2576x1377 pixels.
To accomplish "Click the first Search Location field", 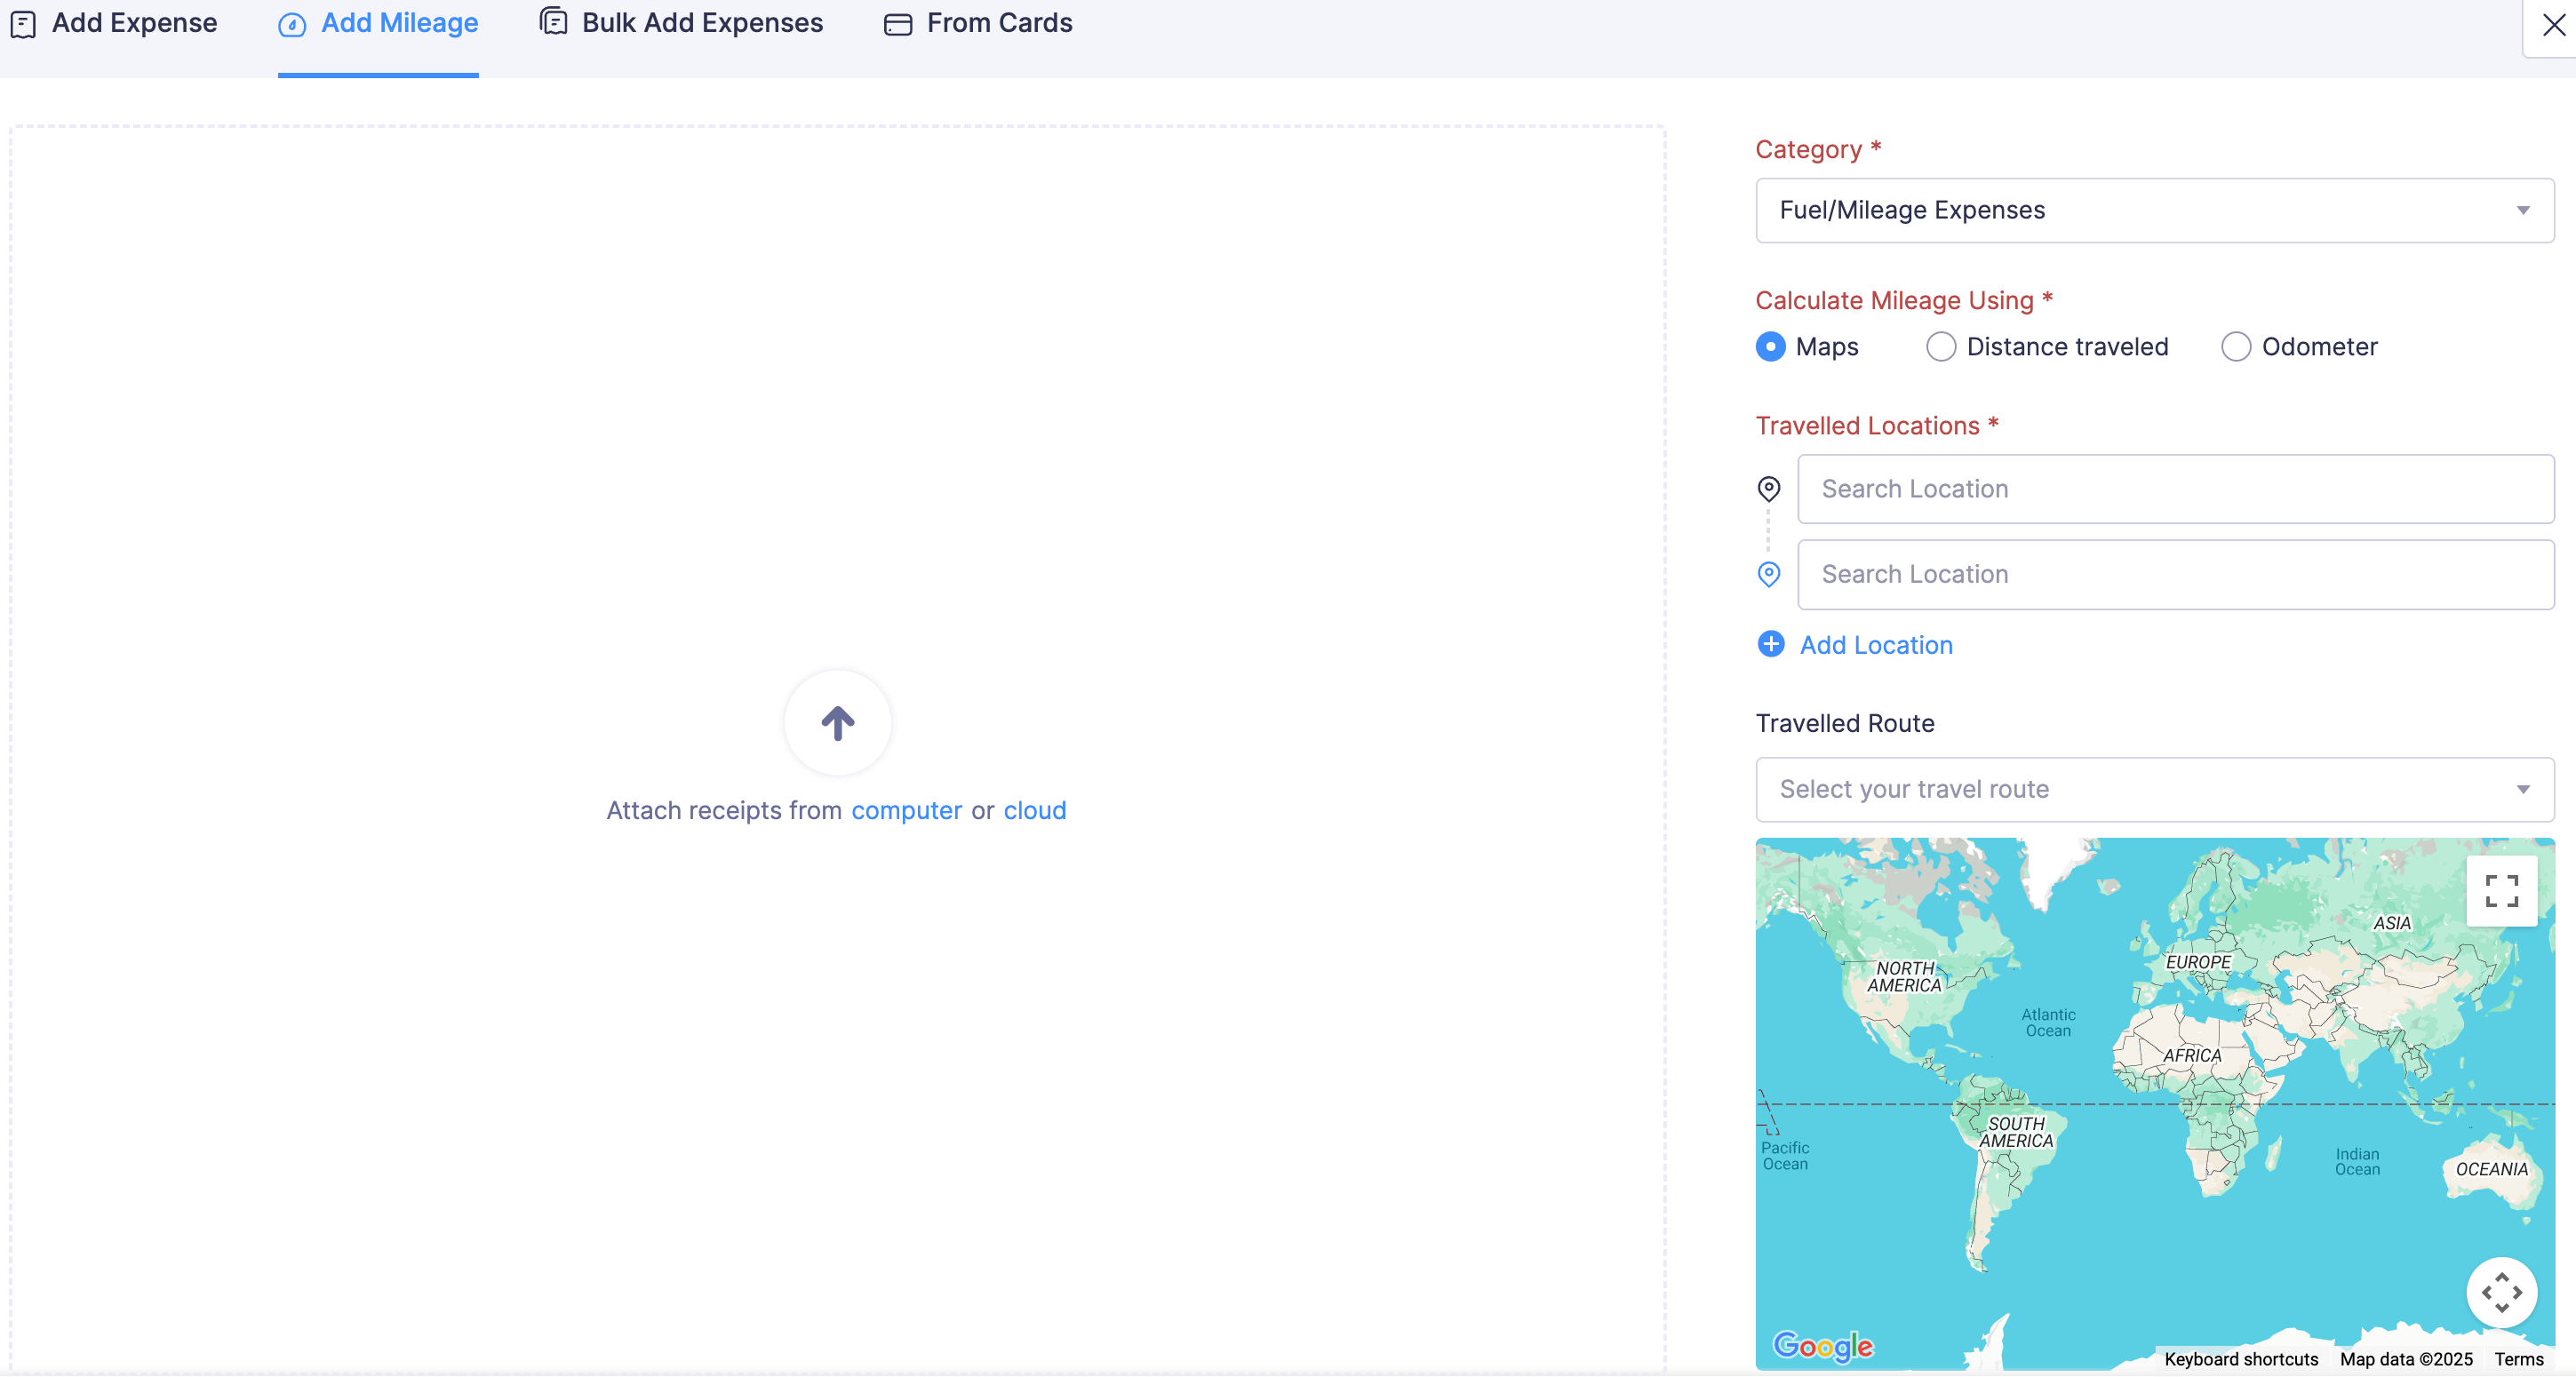I will pos(2175,489).
